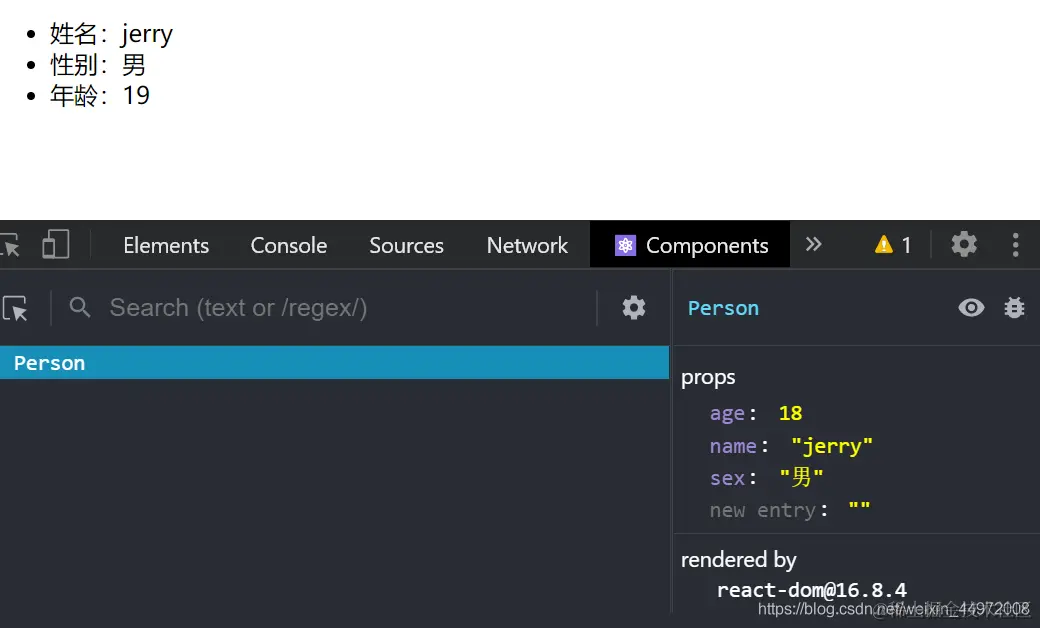Screen dimensions: 1040x628
Task: Click the age prop key
Action: click(727, 414)
